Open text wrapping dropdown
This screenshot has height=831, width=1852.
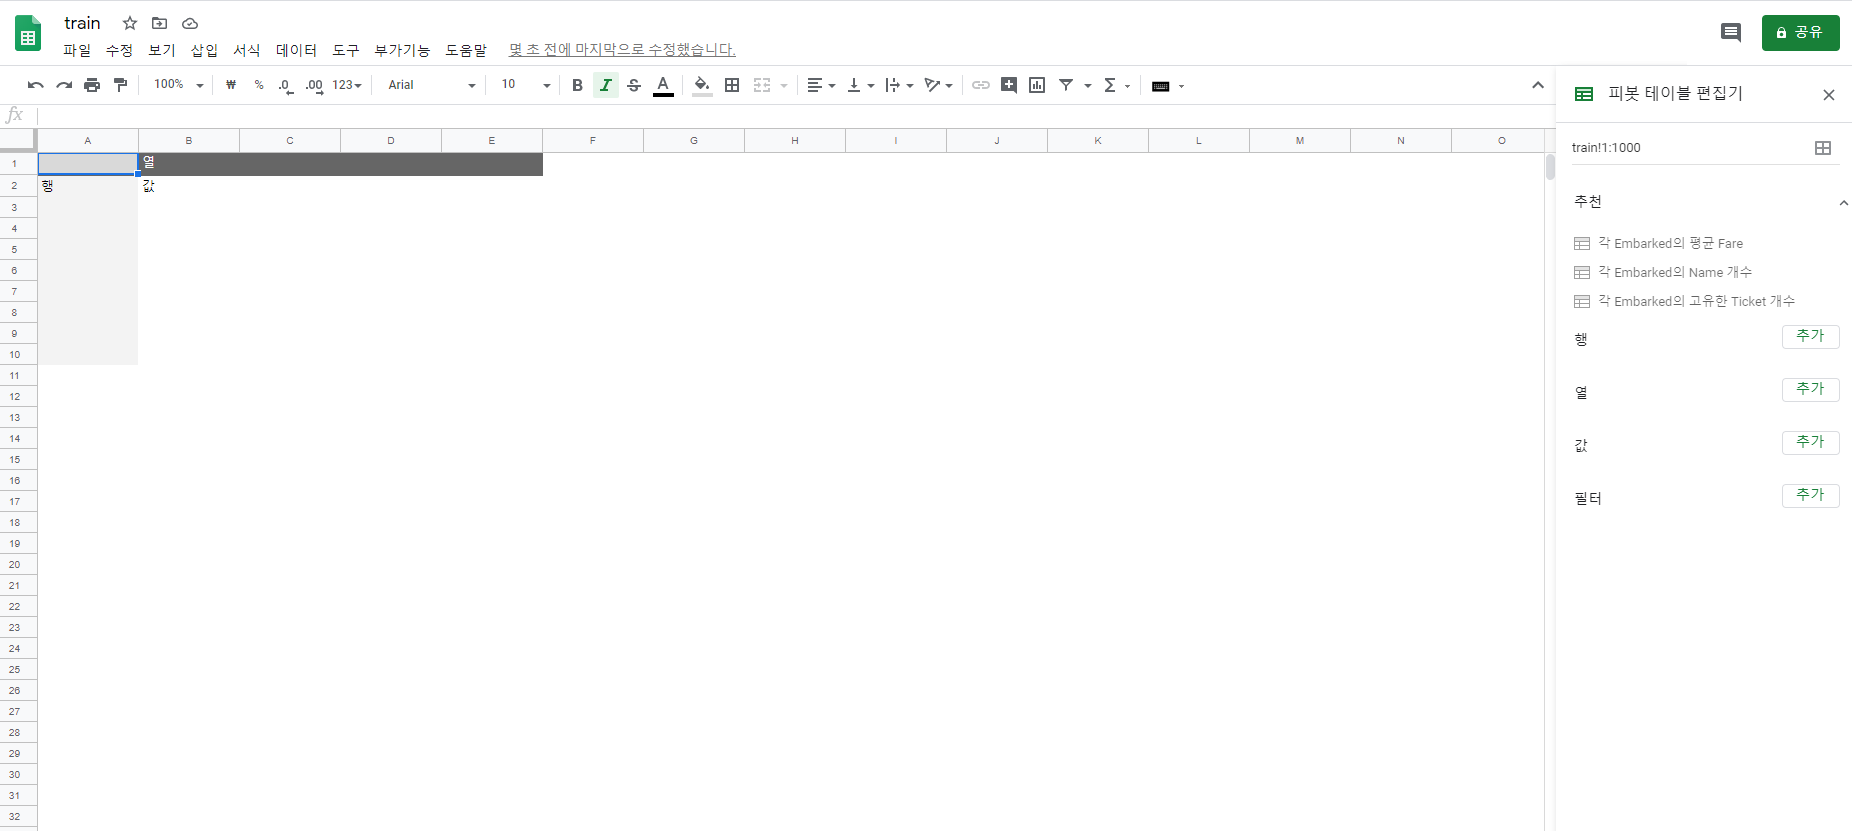click(899, 85)
